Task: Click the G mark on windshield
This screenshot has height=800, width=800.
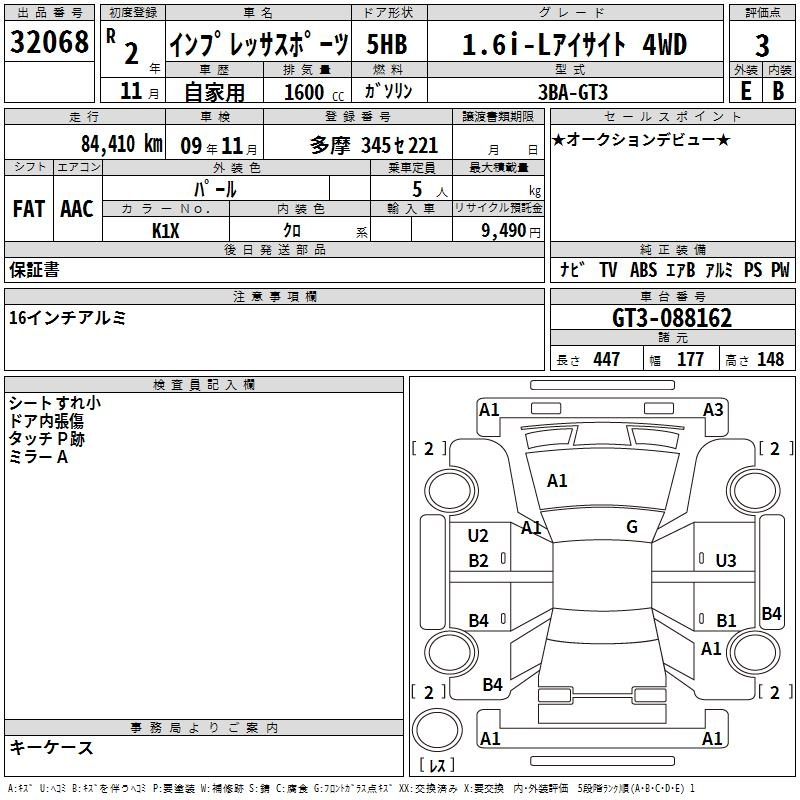Action: tap(632, 526)
